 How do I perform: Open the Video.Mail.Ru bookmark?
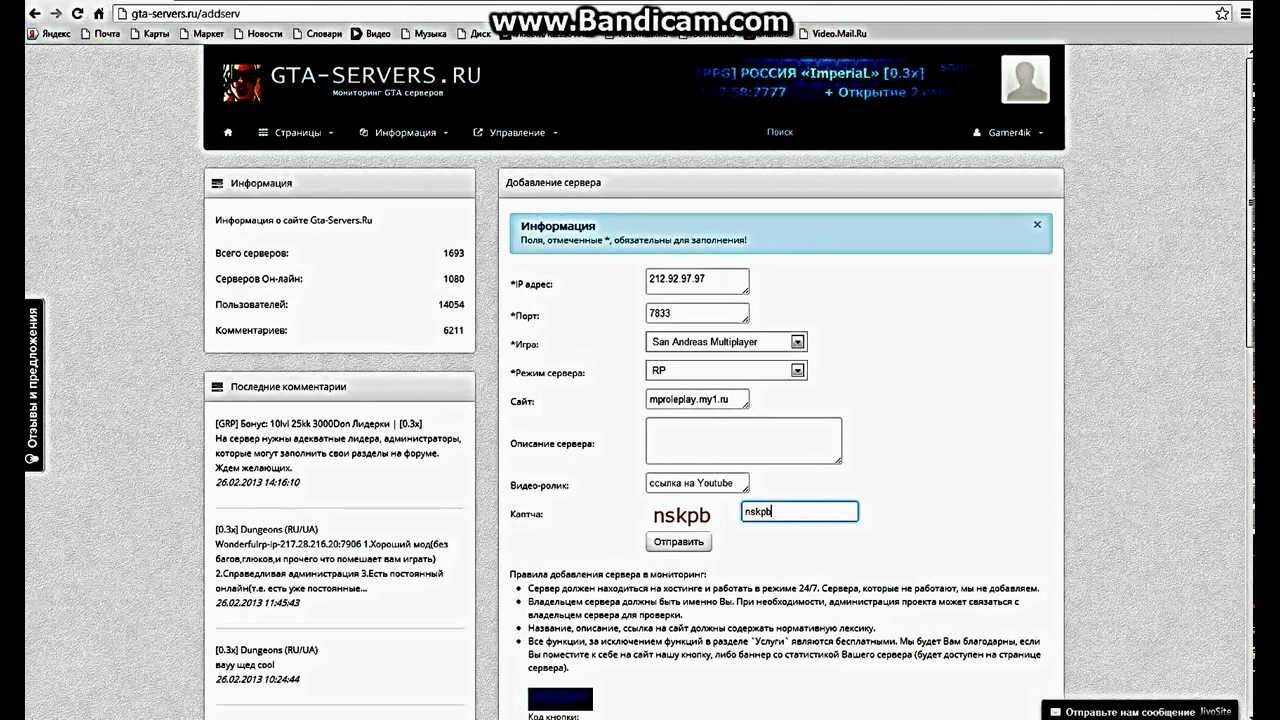[833, 34]
